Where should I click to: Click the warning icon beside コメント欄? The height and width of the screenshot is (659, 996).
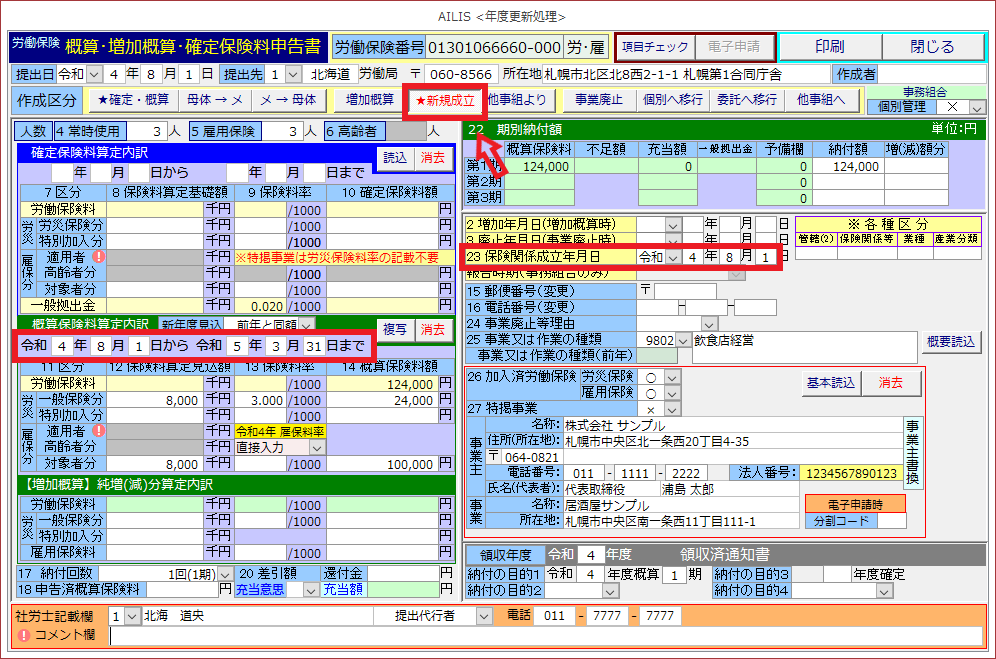[23, 635]
